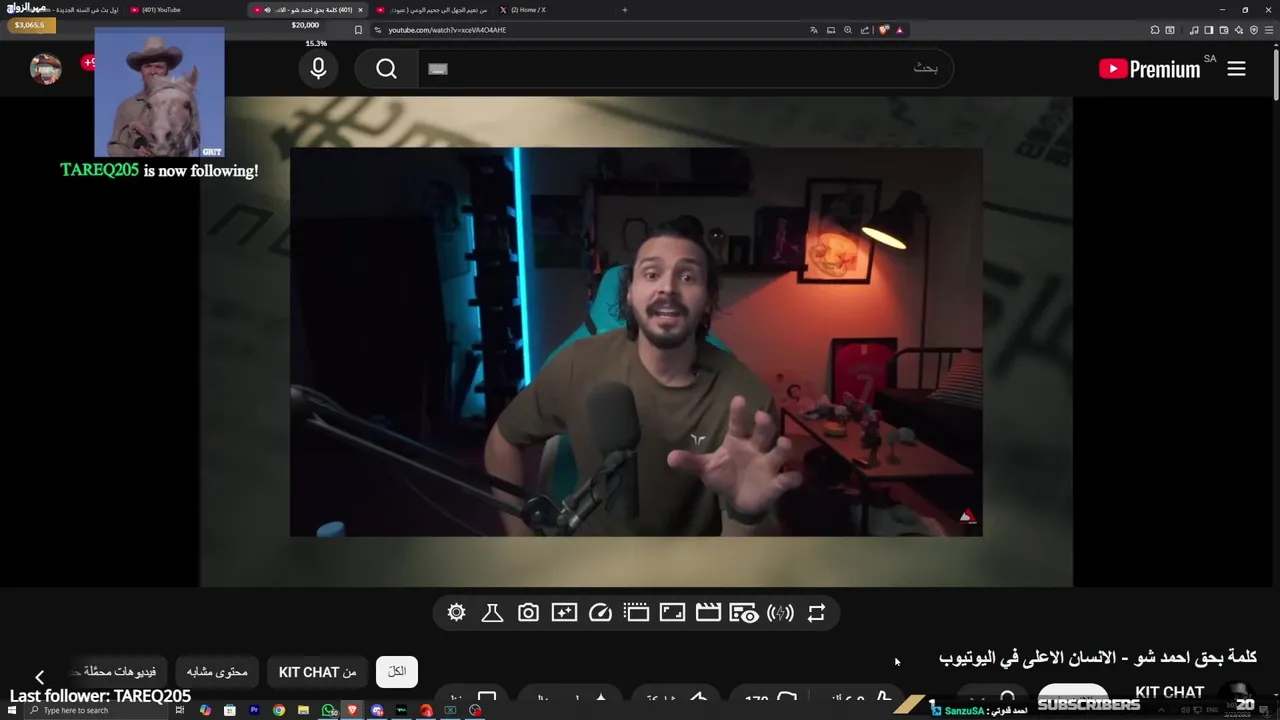This screenshot has height=720, width=1280.
Task: Select the 'فيديوهات محمّلة' filter chip
Action: click(119, 672)
